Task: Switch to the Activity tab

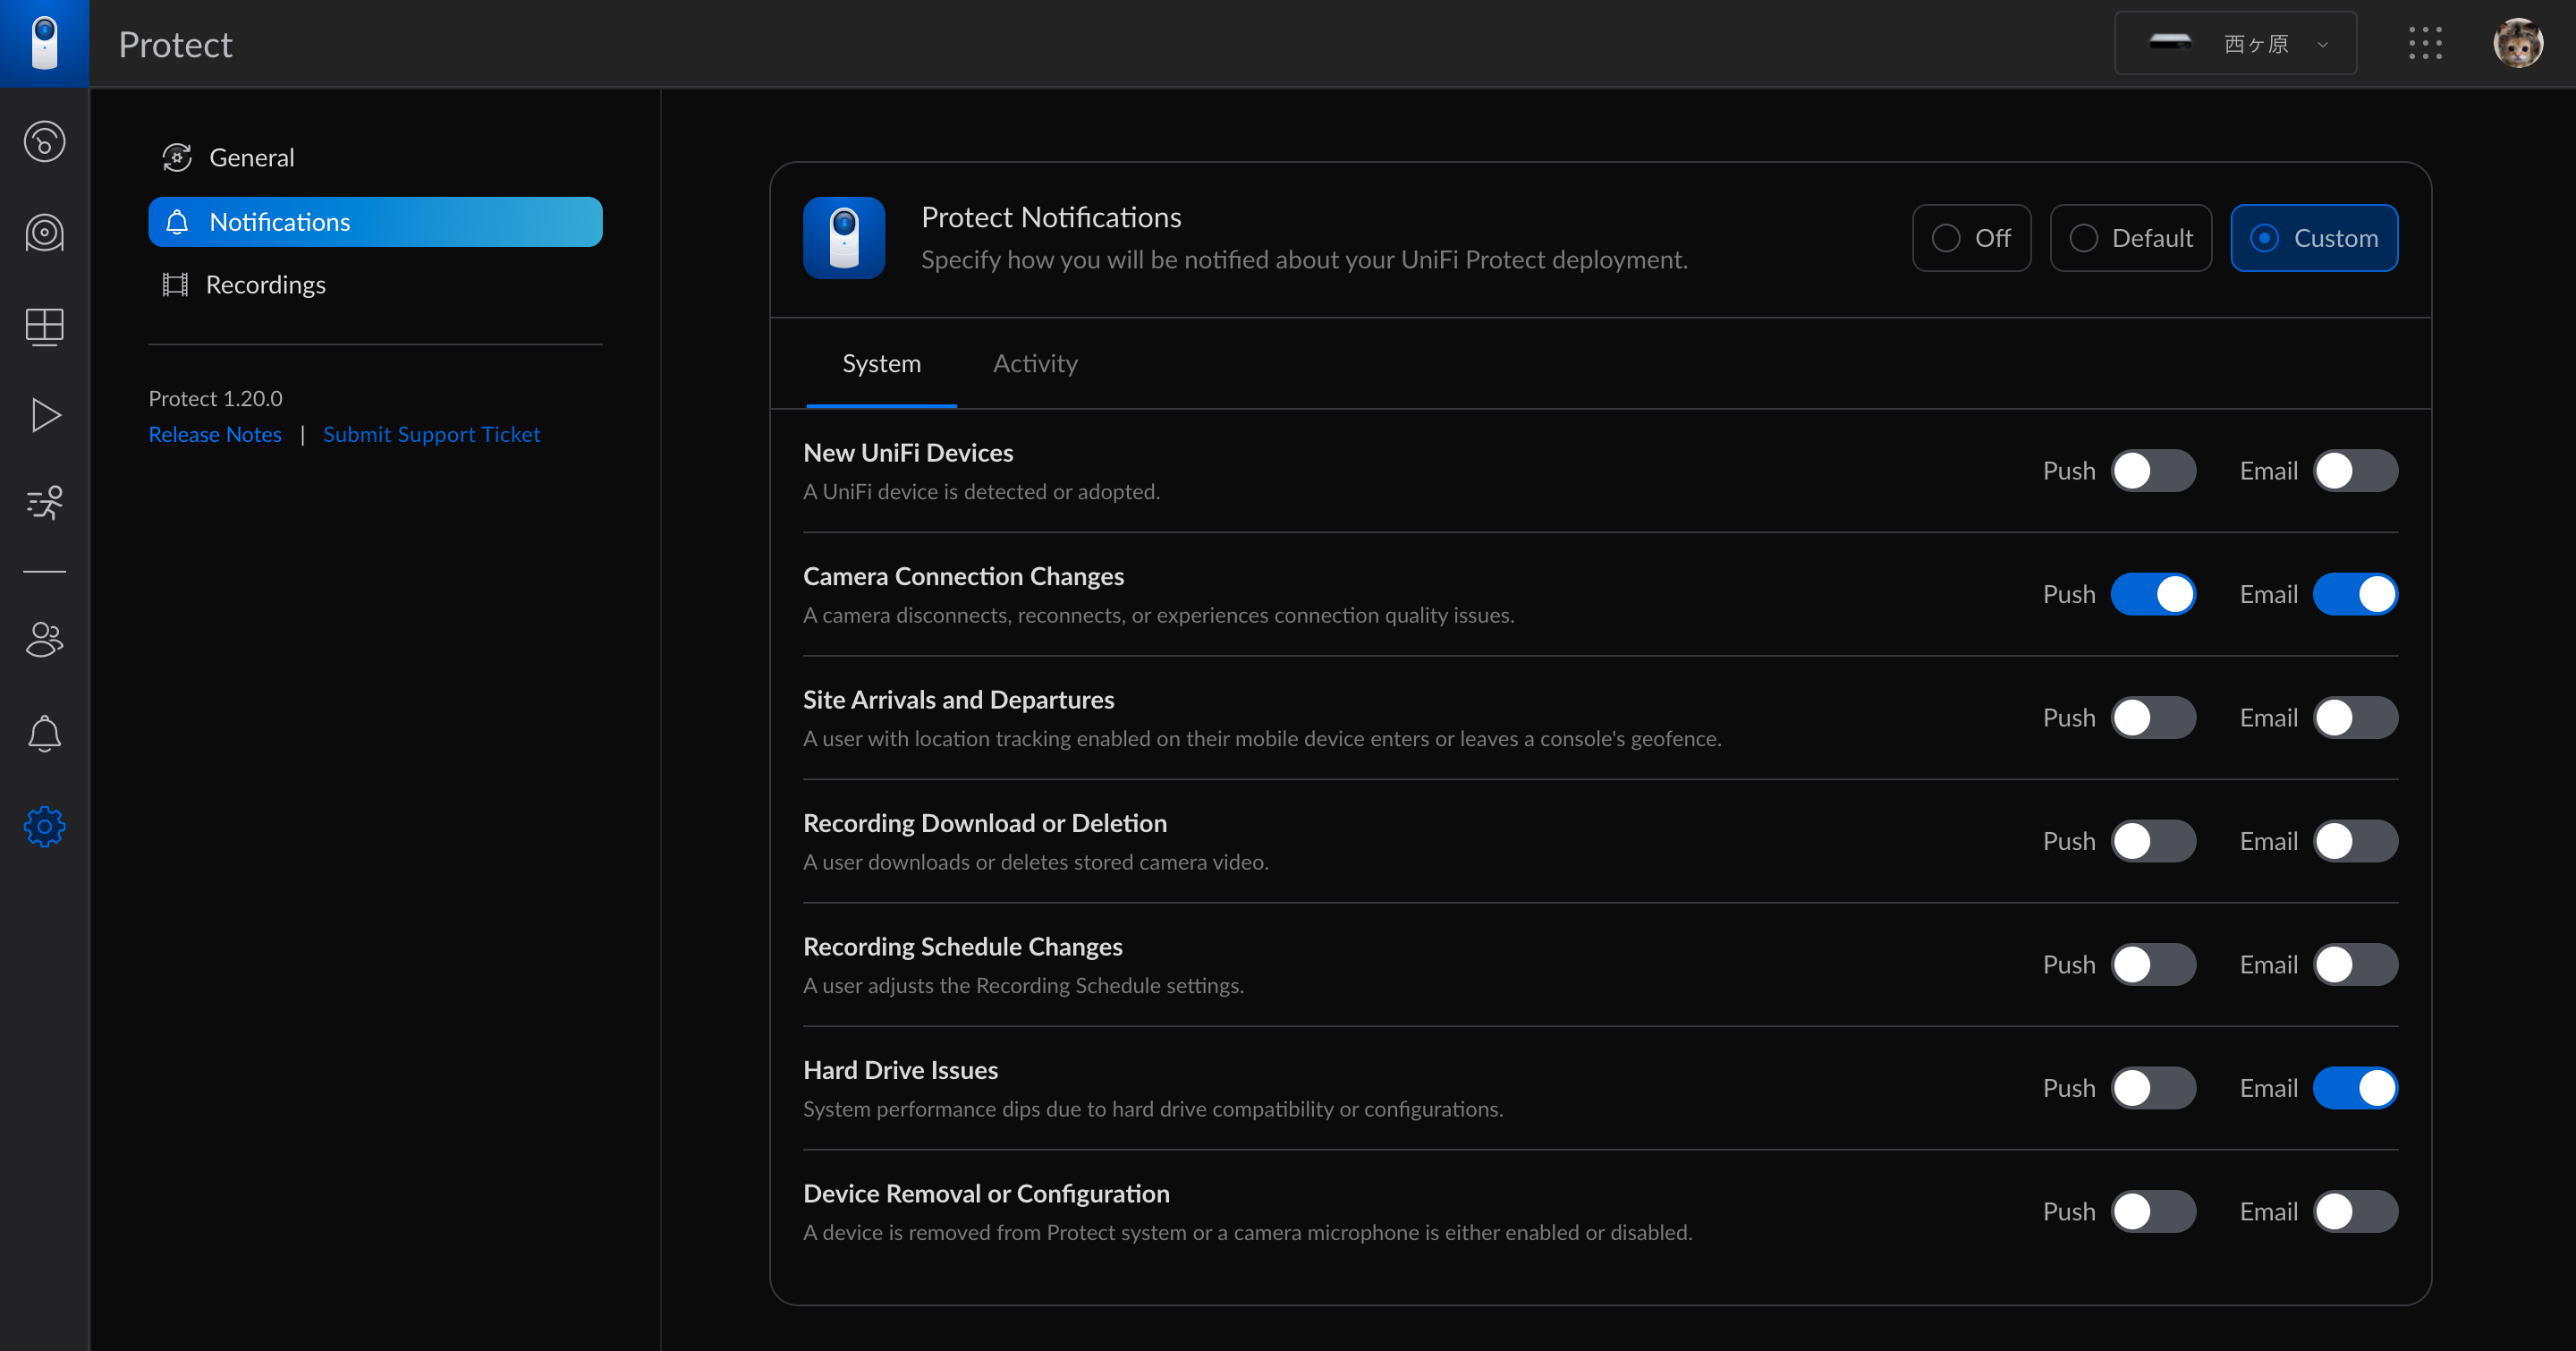Action: [x=1035, y=363]
